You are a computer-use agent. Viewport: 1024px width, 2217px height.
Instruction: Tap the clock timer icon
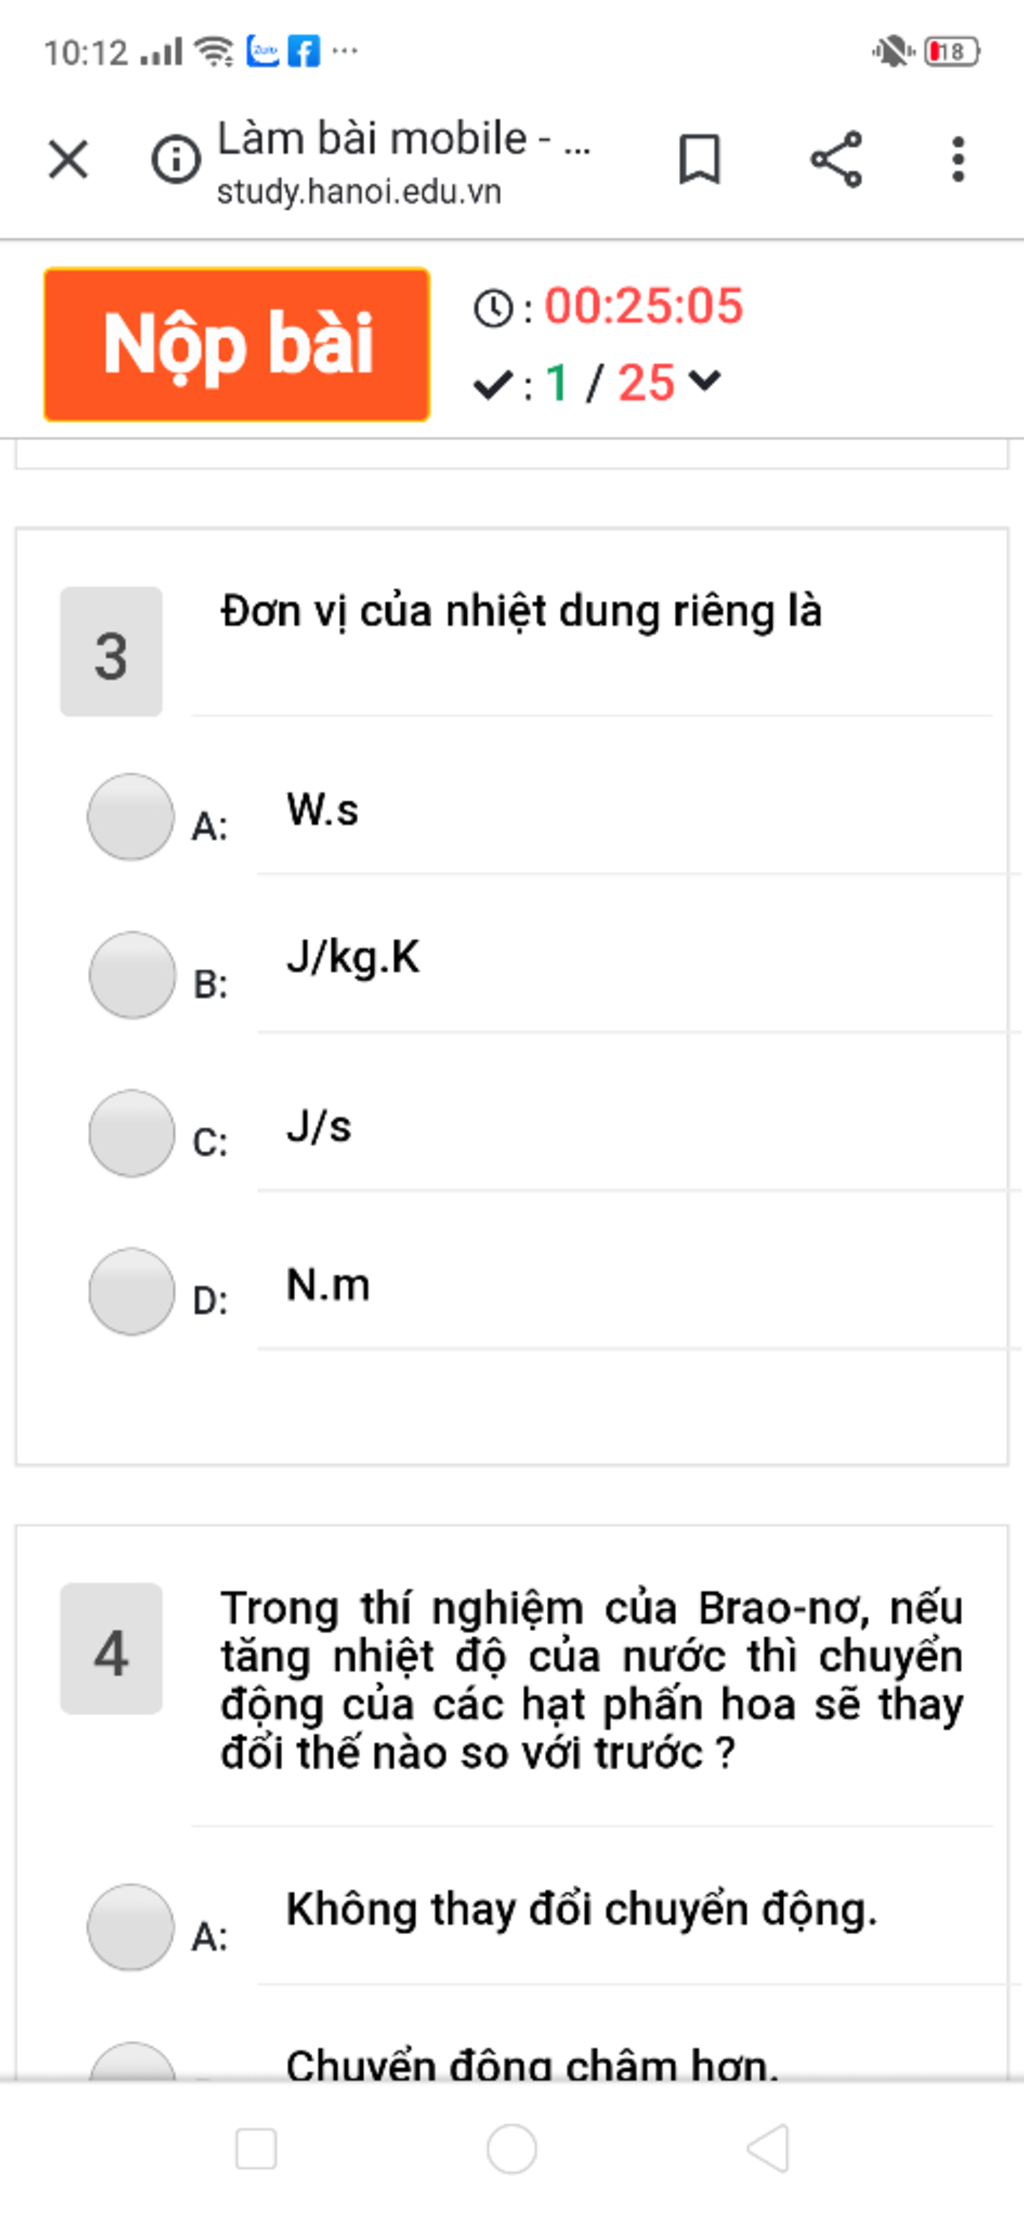coord(493,308)
